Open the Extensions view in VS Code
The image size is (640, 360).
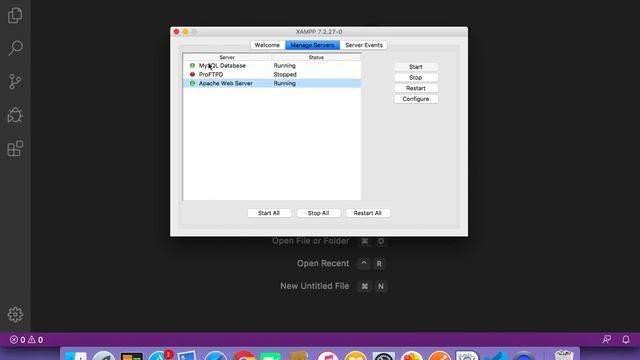tap(15, 148)
